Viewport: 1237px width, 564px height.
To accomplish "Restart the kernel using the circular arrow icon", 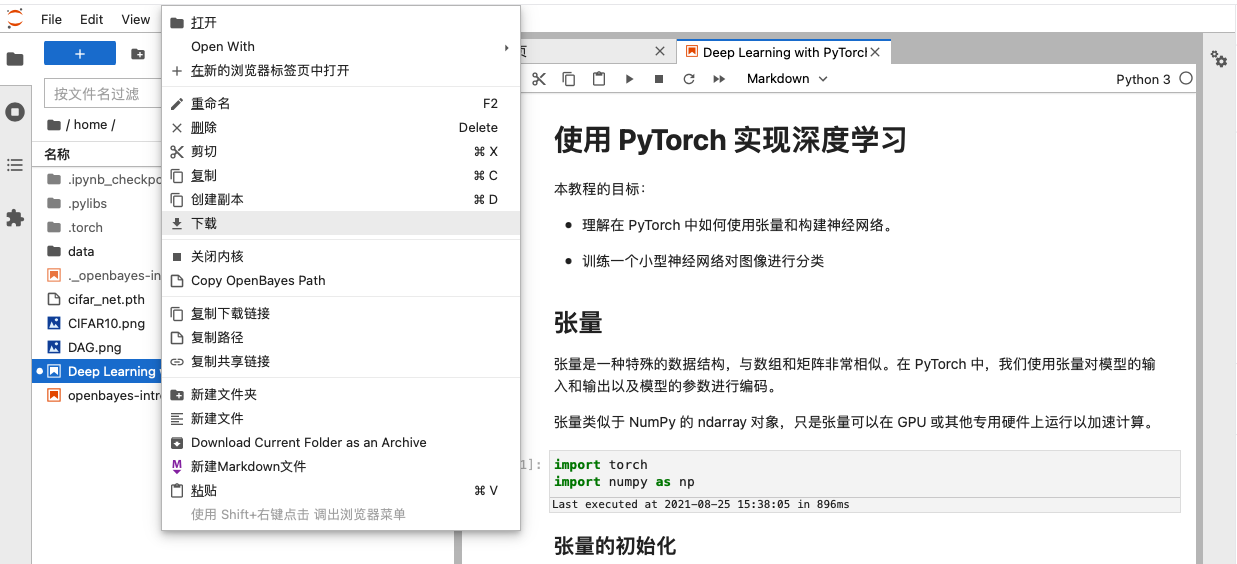I will pos(689,79).
